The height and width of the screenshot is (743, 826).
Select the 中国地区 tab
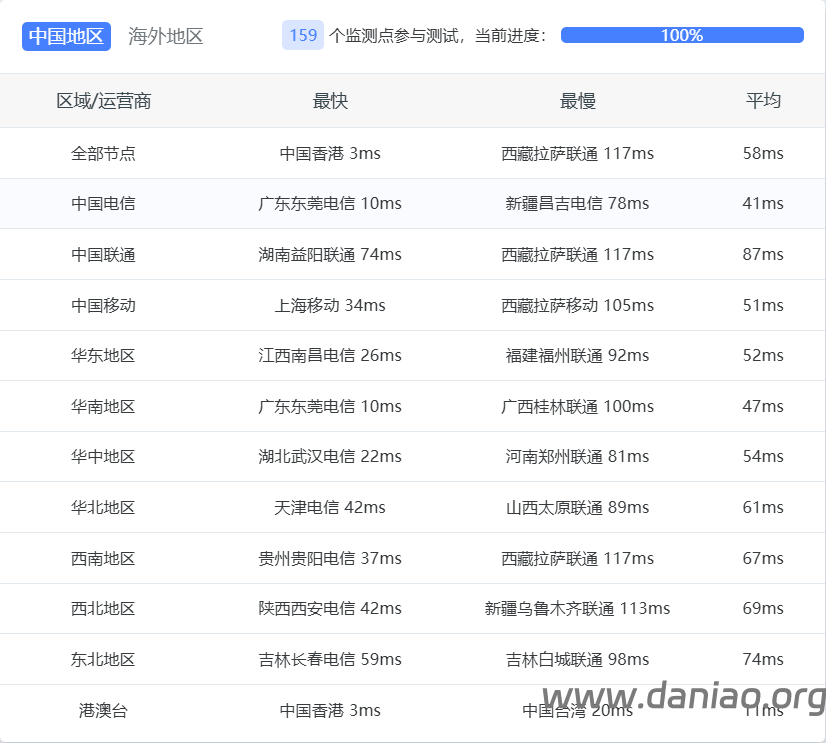(x=66, y=36)
